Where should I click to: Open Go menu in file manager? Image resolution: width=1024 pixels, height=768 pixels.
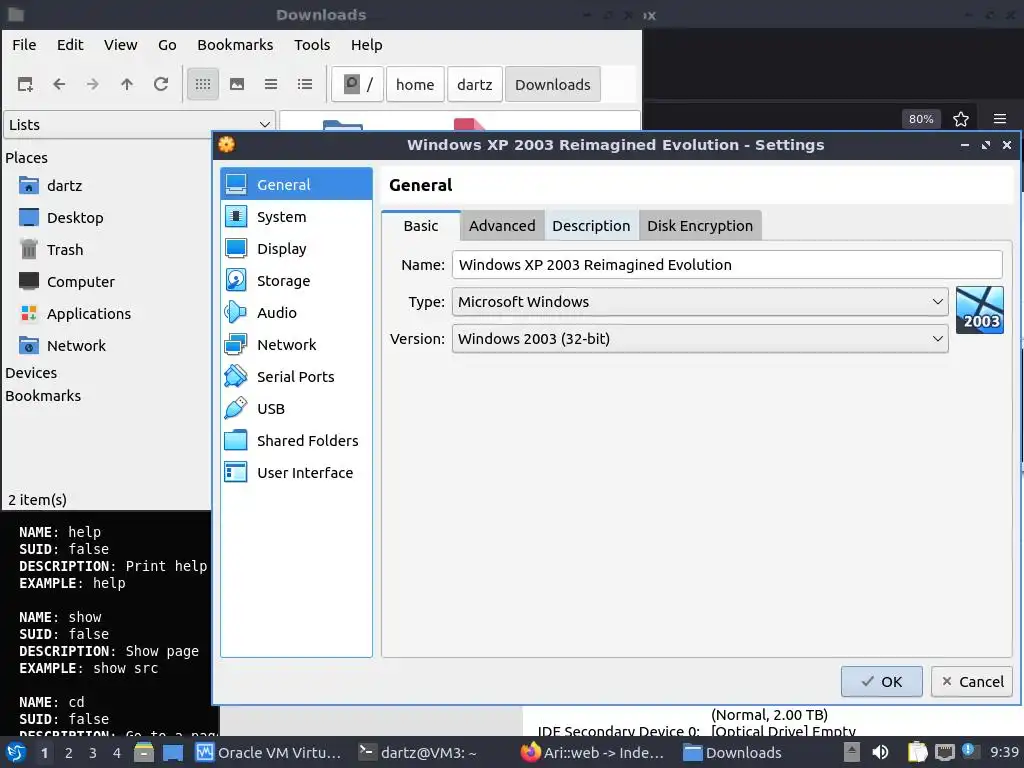[x=167, y=45]
